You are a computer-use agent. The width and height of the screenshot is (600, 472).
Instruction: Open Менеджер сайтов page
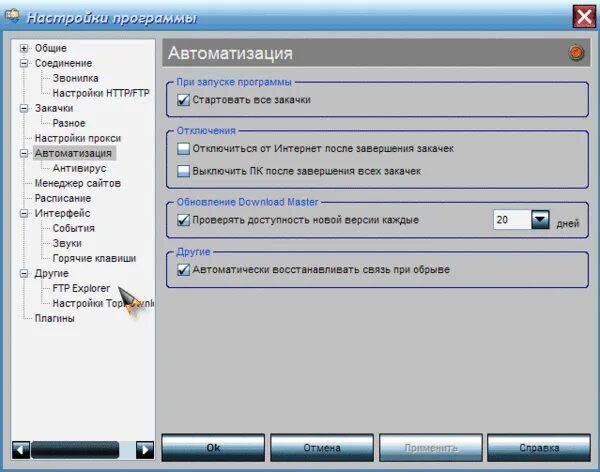[x=78, y=183]
